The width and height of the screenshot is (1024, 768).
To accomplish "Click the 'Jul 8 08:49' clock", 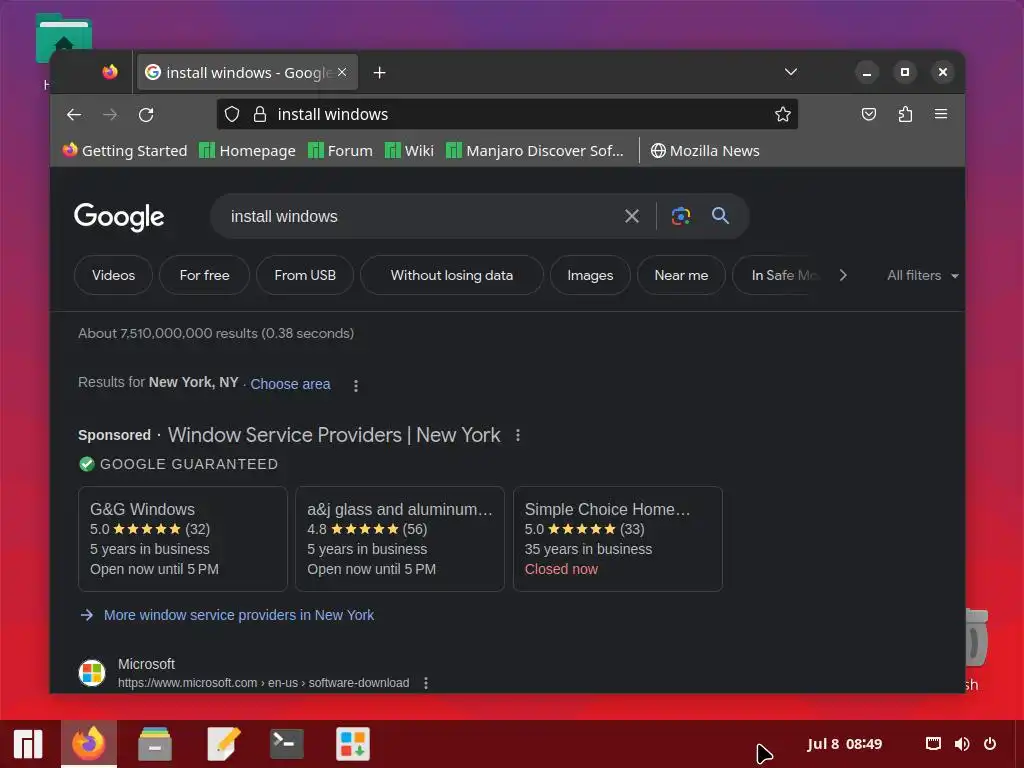I will coord(844,744).
